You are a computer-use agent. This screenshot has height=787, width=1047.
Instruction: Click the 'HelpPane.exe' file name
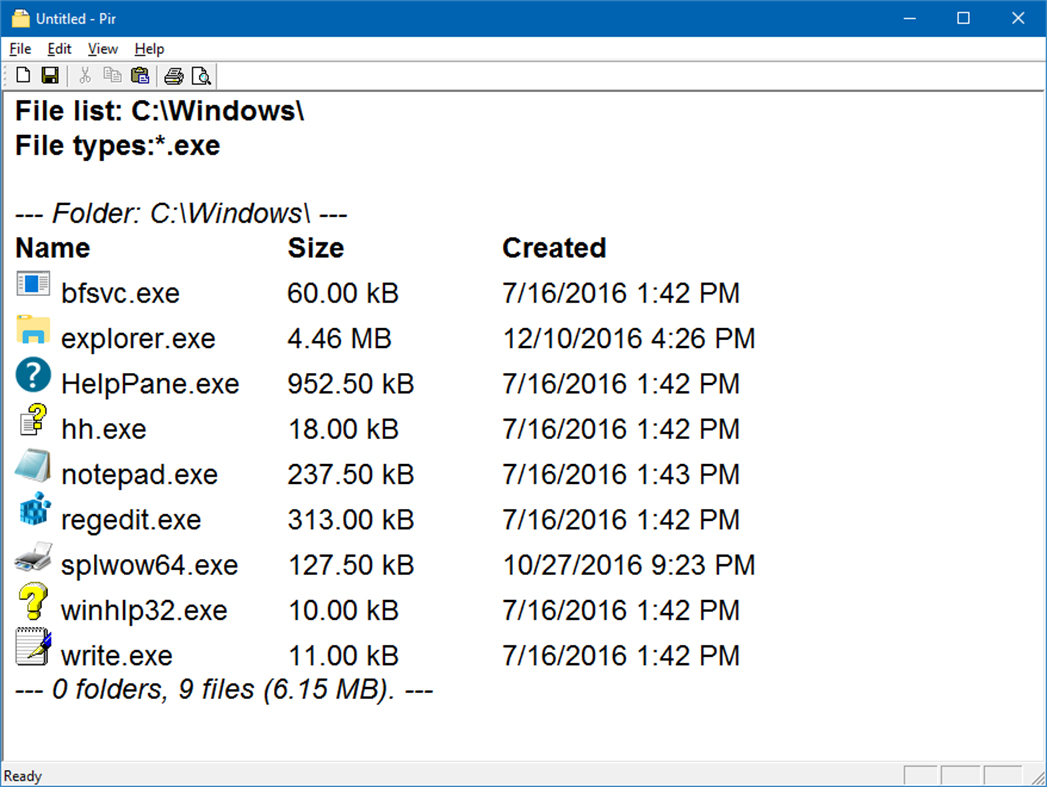(150, 384)
